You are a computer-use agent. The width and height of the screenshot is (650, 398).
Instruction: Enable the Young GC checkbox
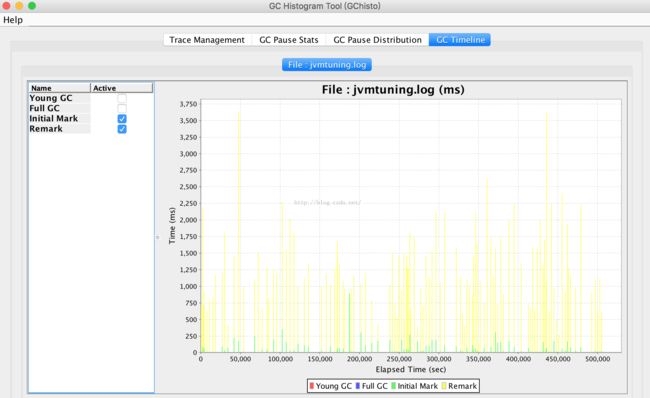(x=122, y=98)
